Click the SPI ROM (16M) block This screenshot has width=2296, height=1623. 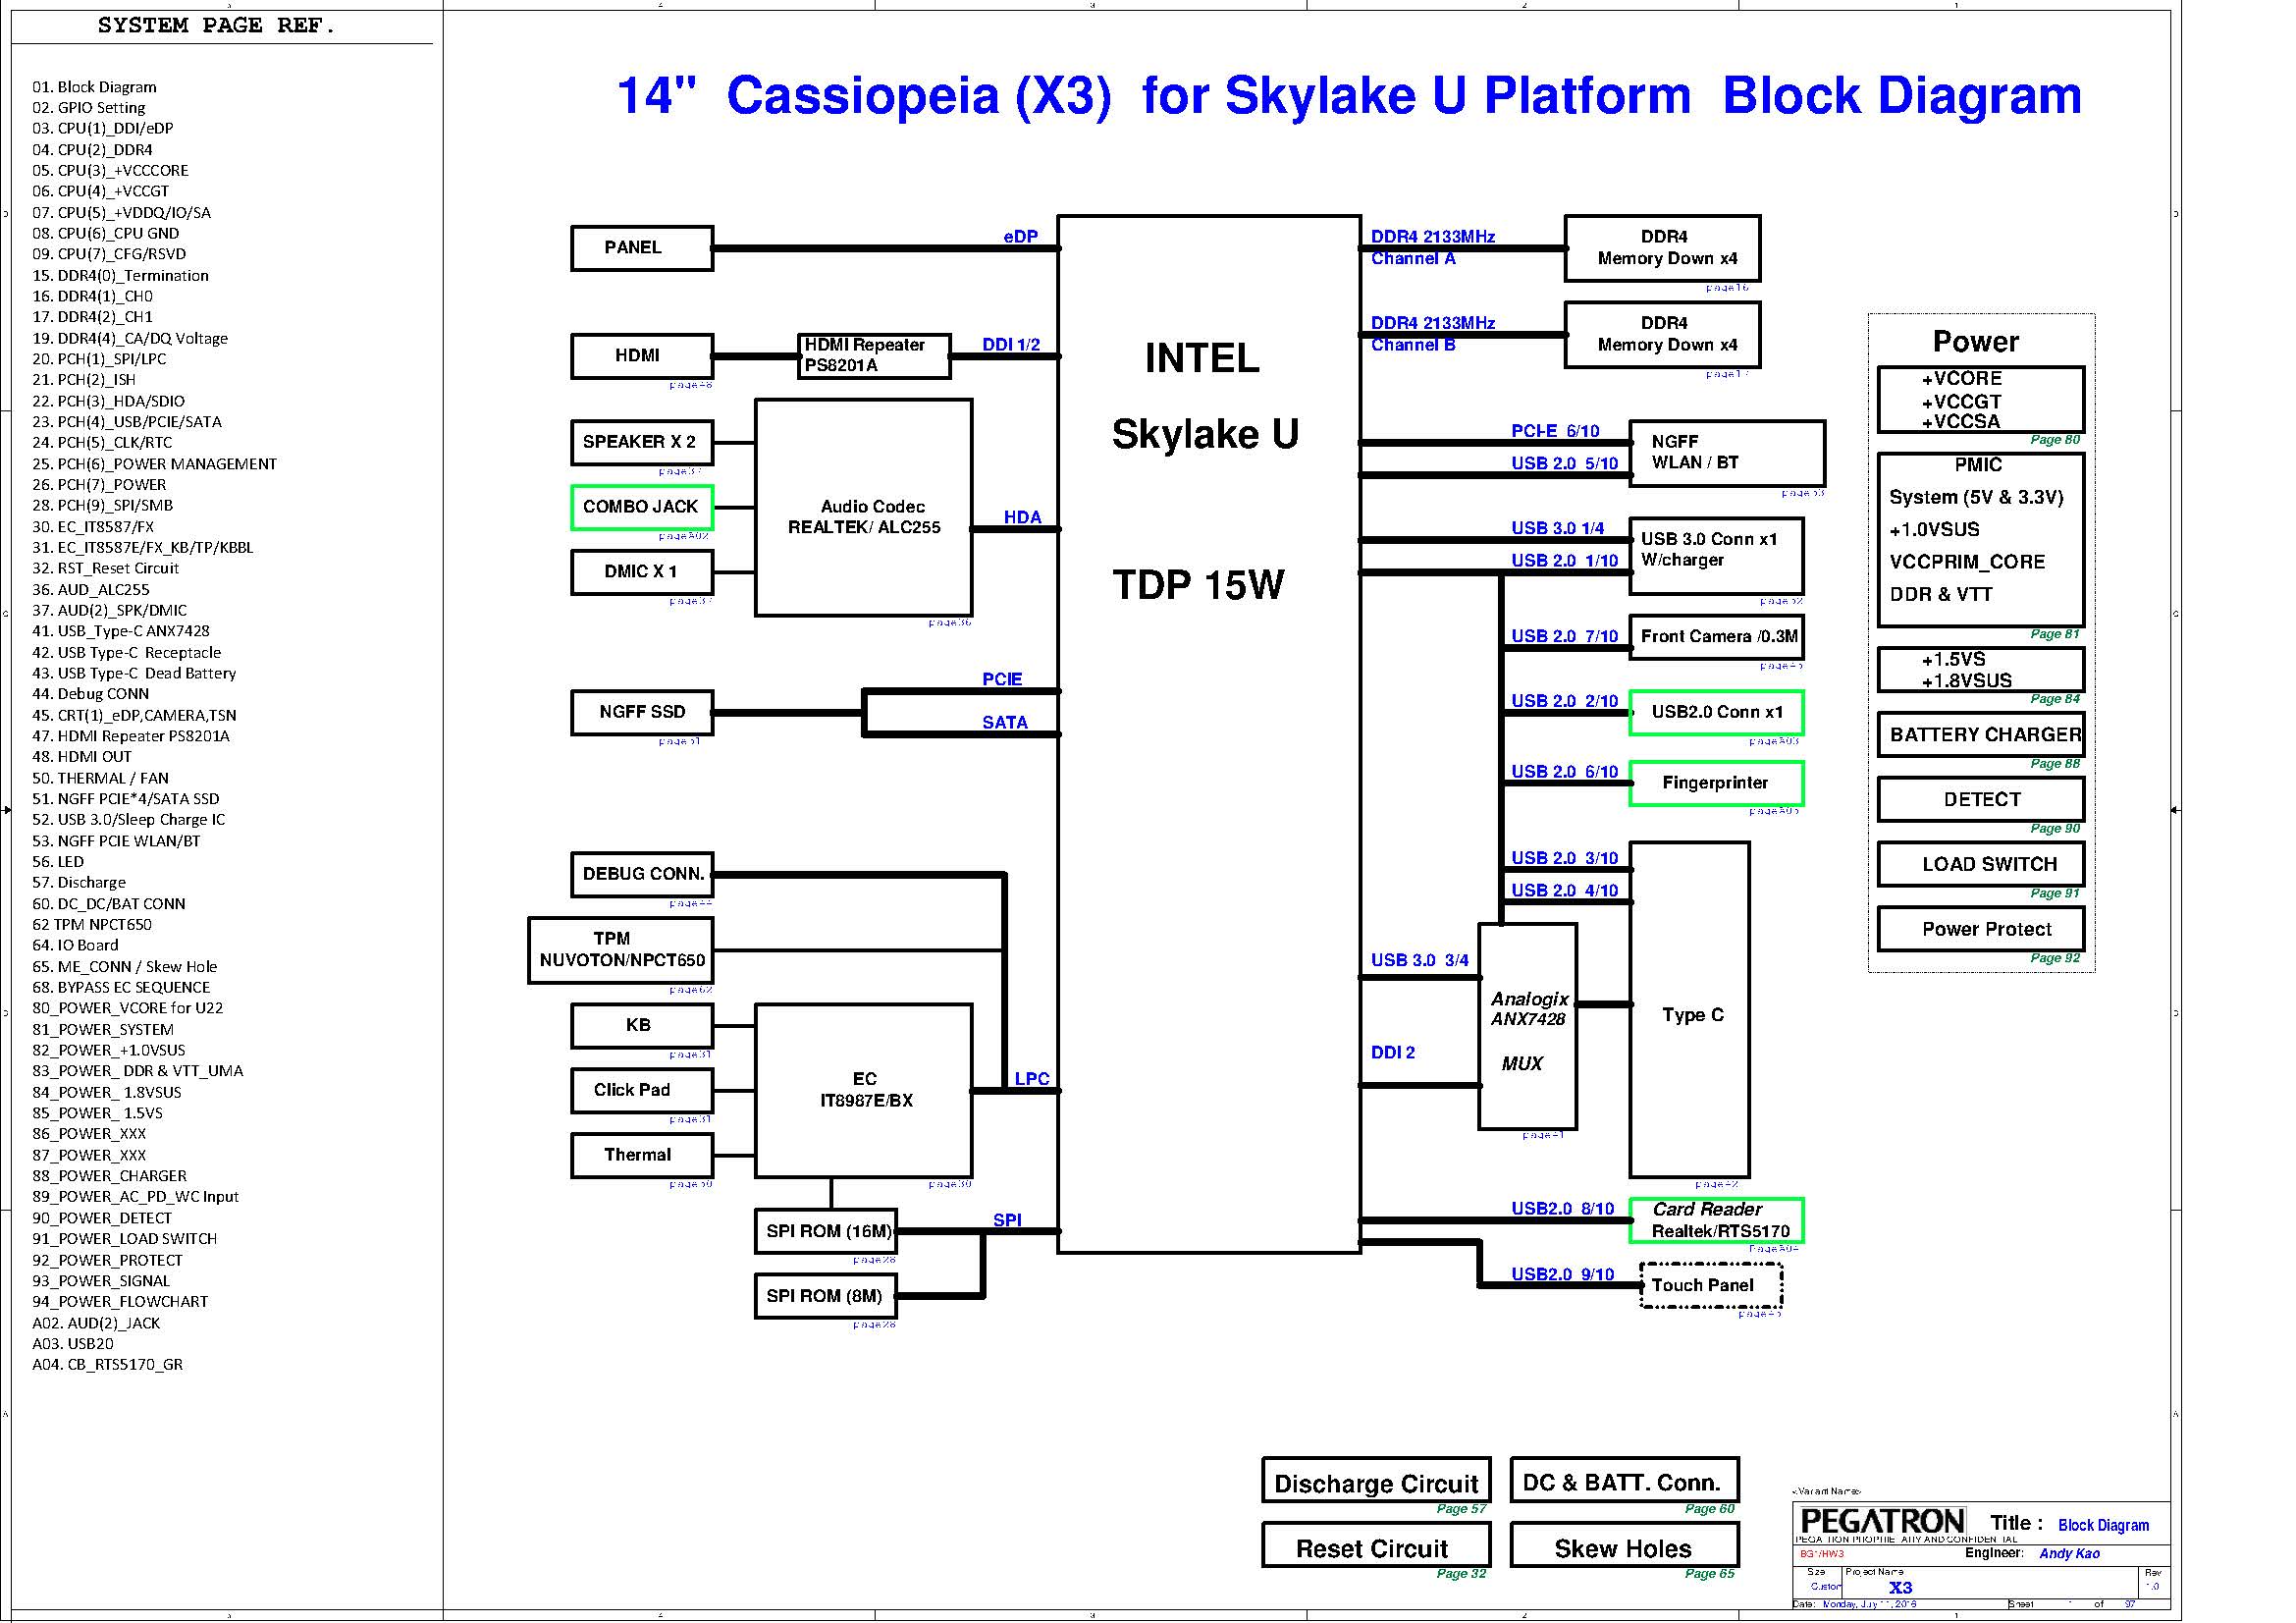(826, 1232)
